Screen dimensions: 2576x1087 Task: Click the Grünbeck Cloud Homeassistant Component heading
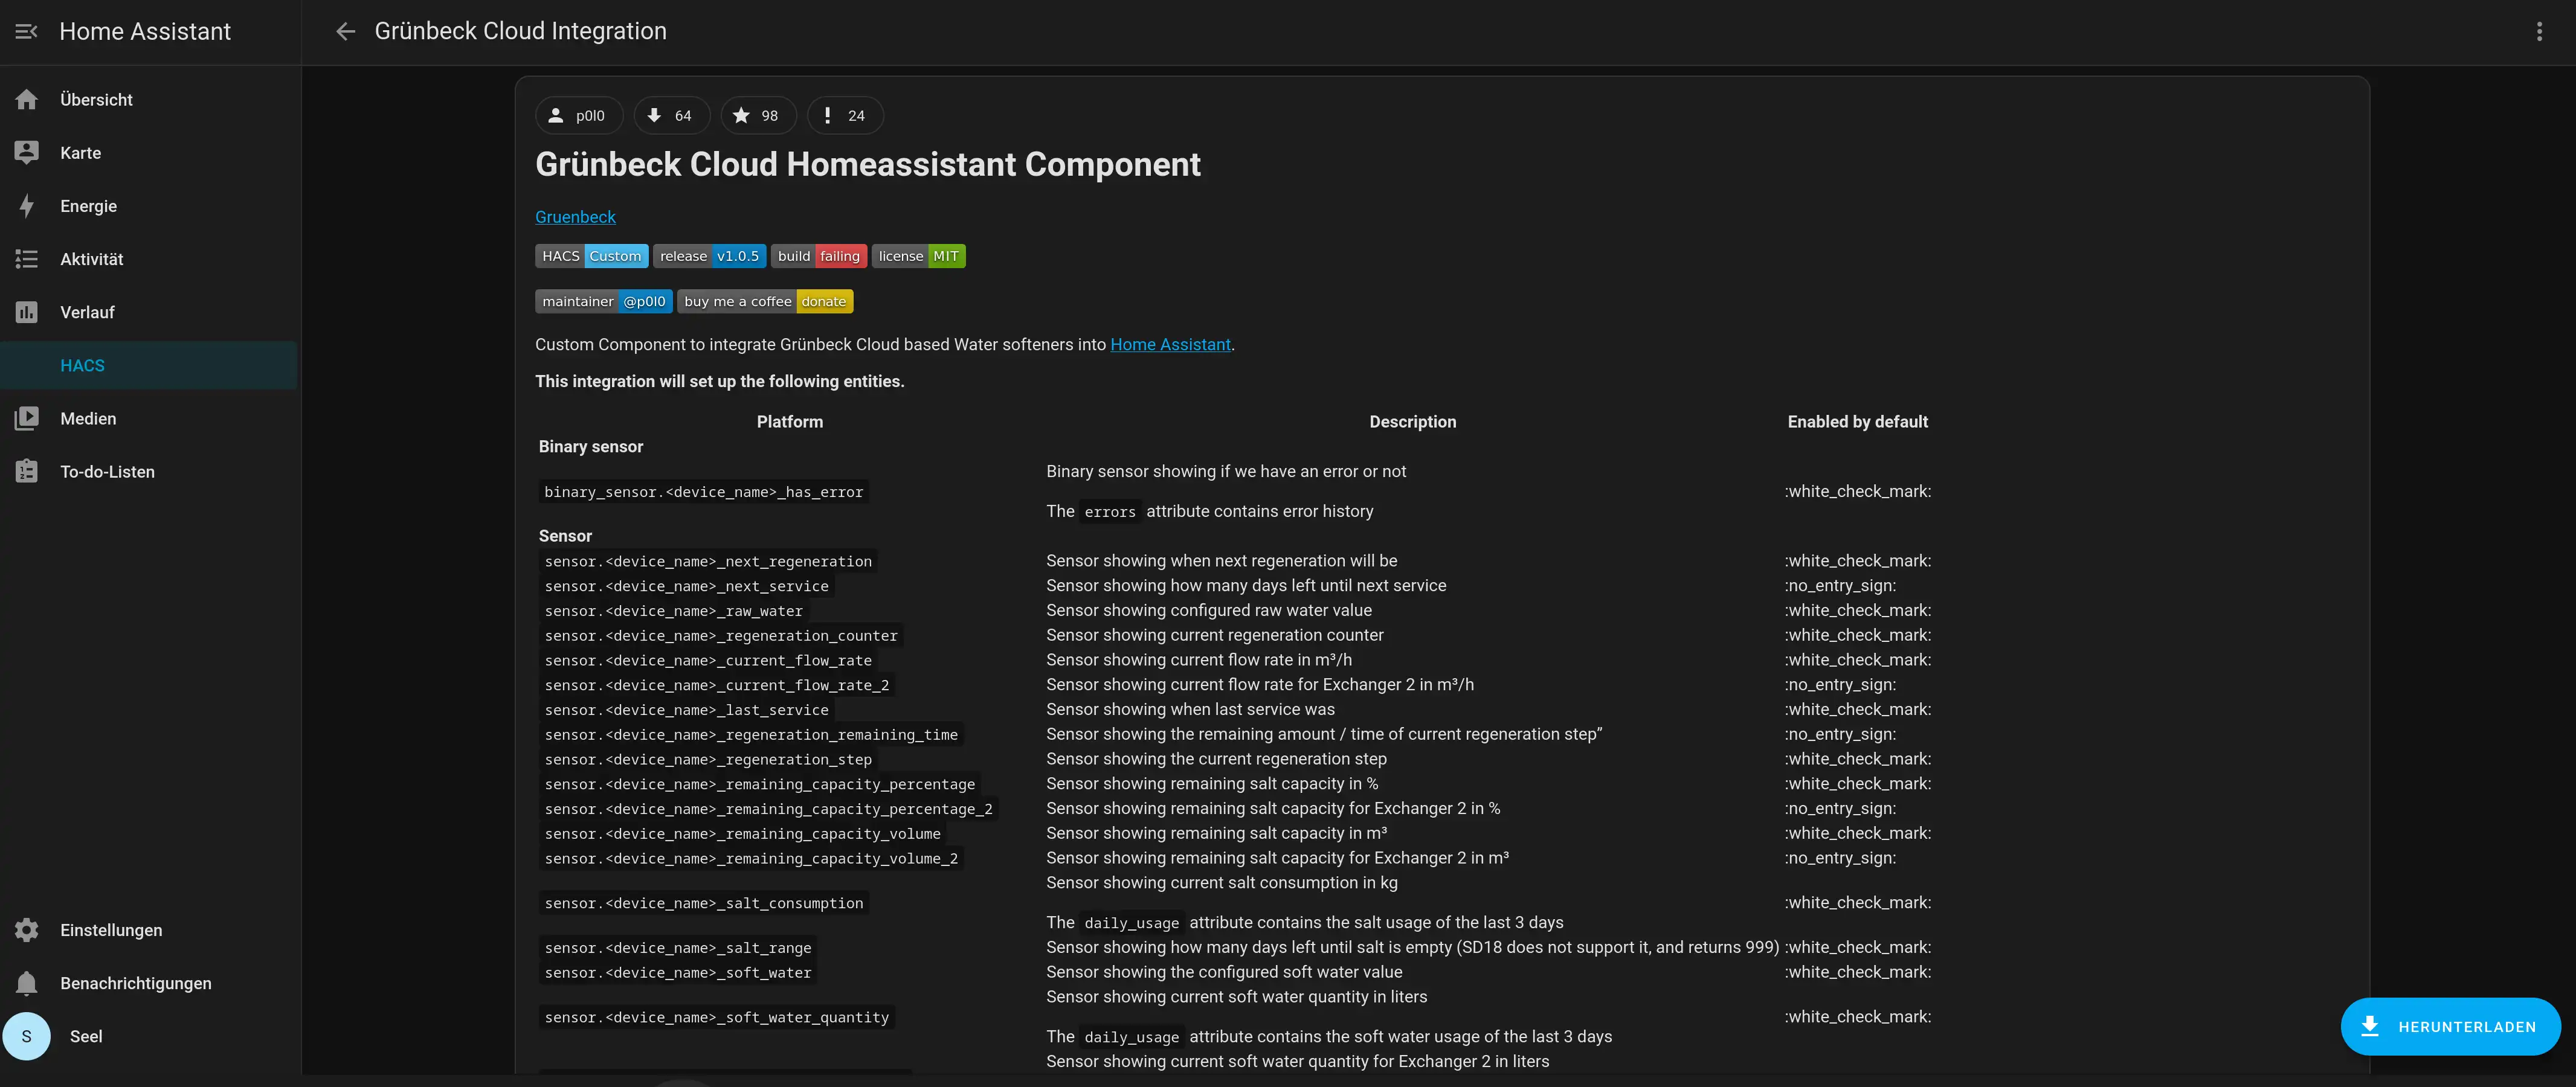[868, 164]
